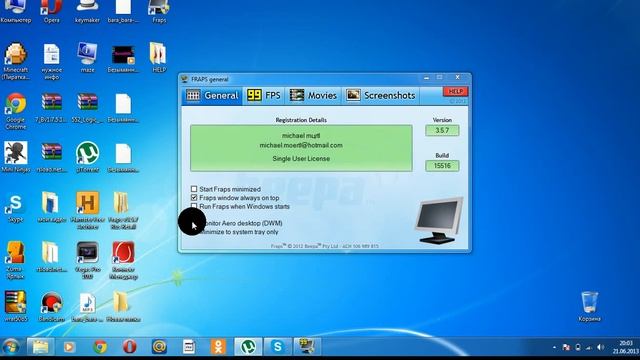Select the Skype desktop shortcut
640x360 pixels.
point(16,207)
